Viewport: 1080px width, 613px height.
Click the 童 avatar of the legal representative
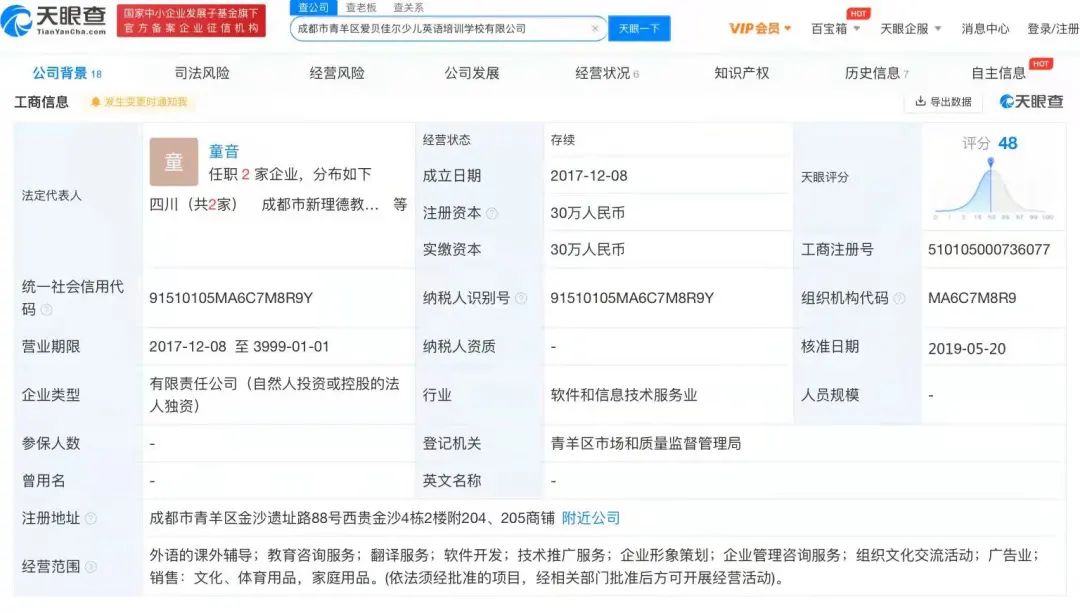coord(174,161)
